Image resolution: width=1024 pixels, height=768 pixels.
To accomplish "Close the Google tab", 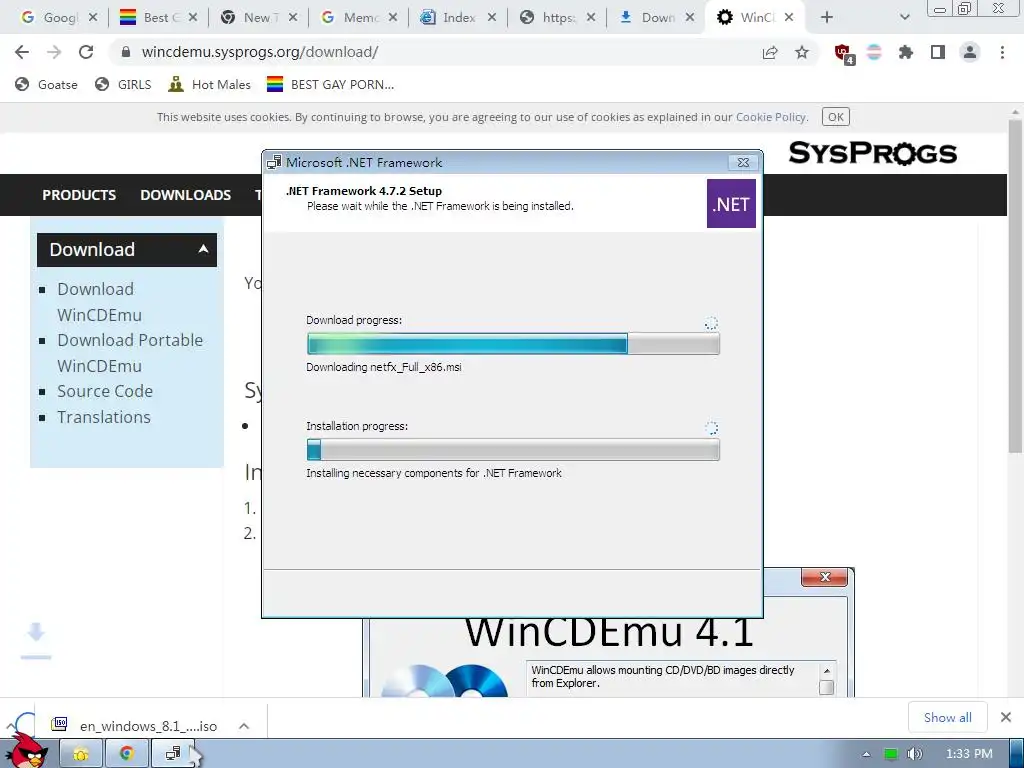I will click(93, 18).
